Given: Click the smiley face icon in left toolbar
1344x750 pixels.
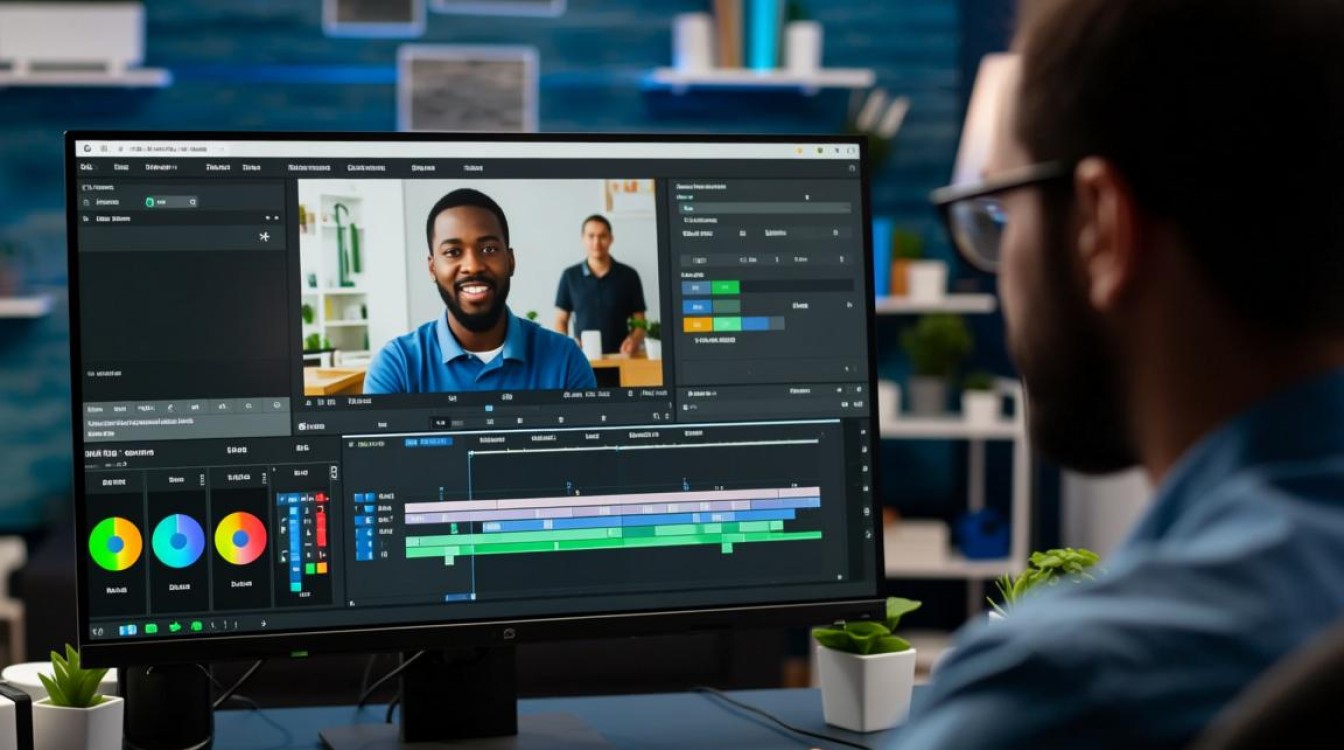Looking at the screenshot, I should pyautogui.click(x=275, y=405).
